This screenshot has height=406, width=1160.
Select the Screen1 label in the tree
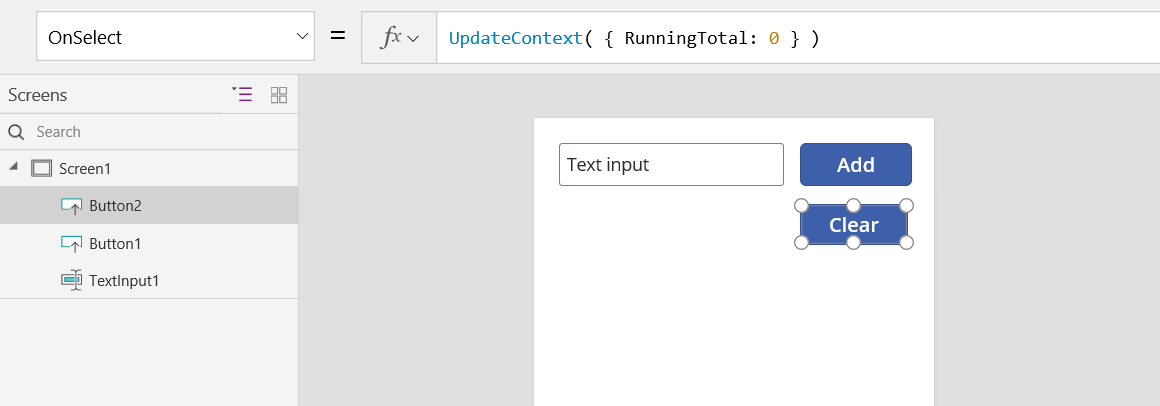tap(86, 168)
